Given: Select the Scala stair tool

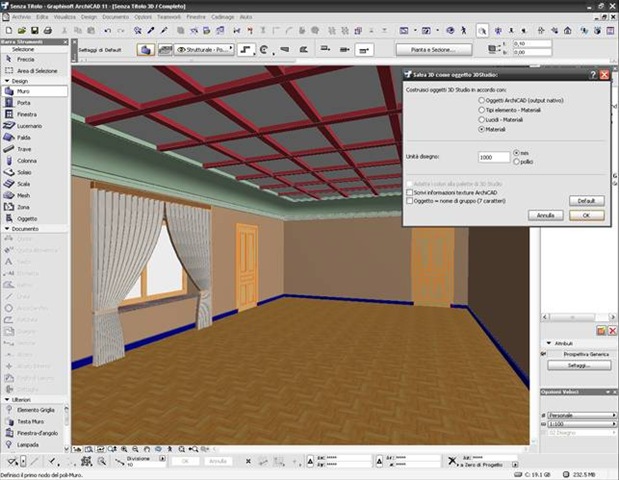Looking at the screenshot, I should [x=27, y=183].
